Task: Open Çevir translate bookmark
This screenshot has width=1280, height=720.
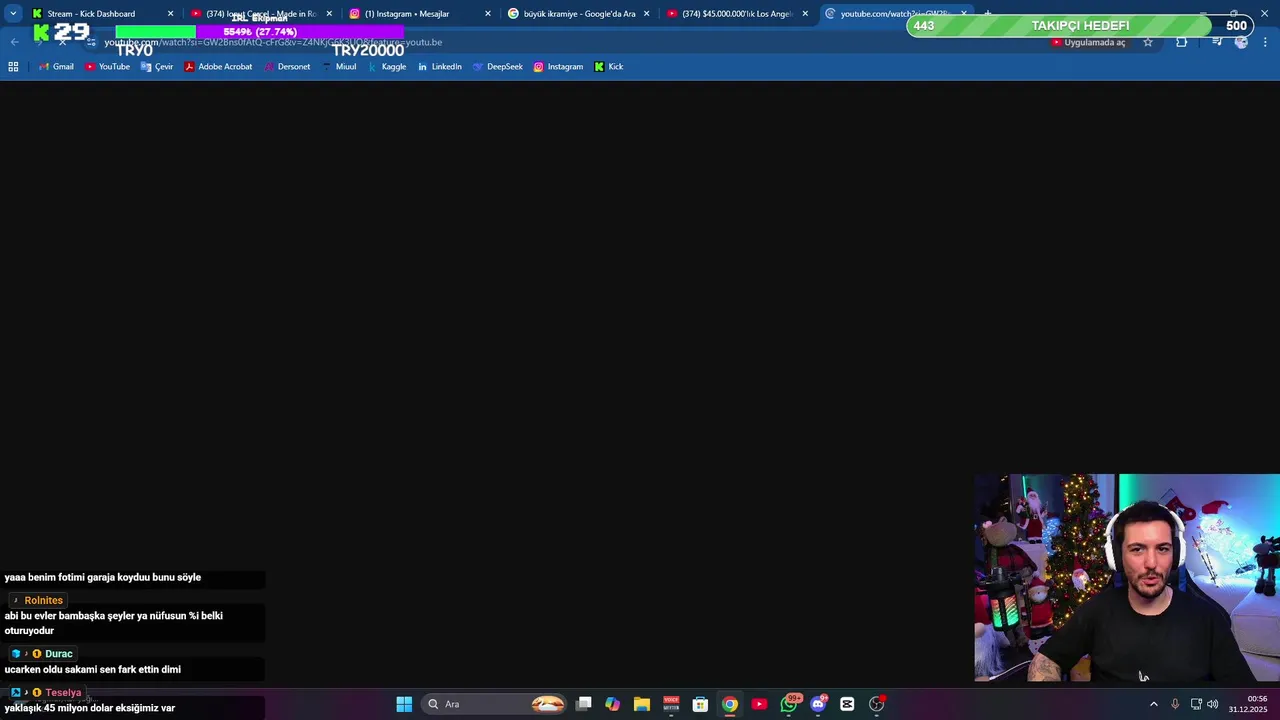Action: (x=157, y=67)
